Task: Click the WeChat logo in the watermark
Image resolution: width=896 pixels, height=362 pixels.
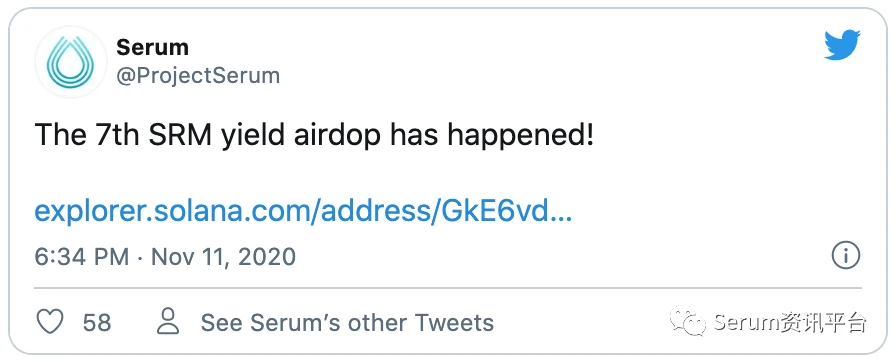Action: click(x=688, y=321)
